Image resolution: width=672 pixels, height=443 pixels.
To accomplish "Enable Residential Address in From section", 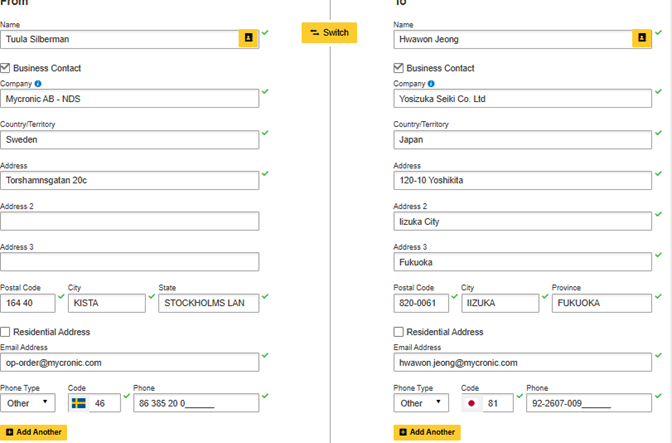I will [5, 332].
